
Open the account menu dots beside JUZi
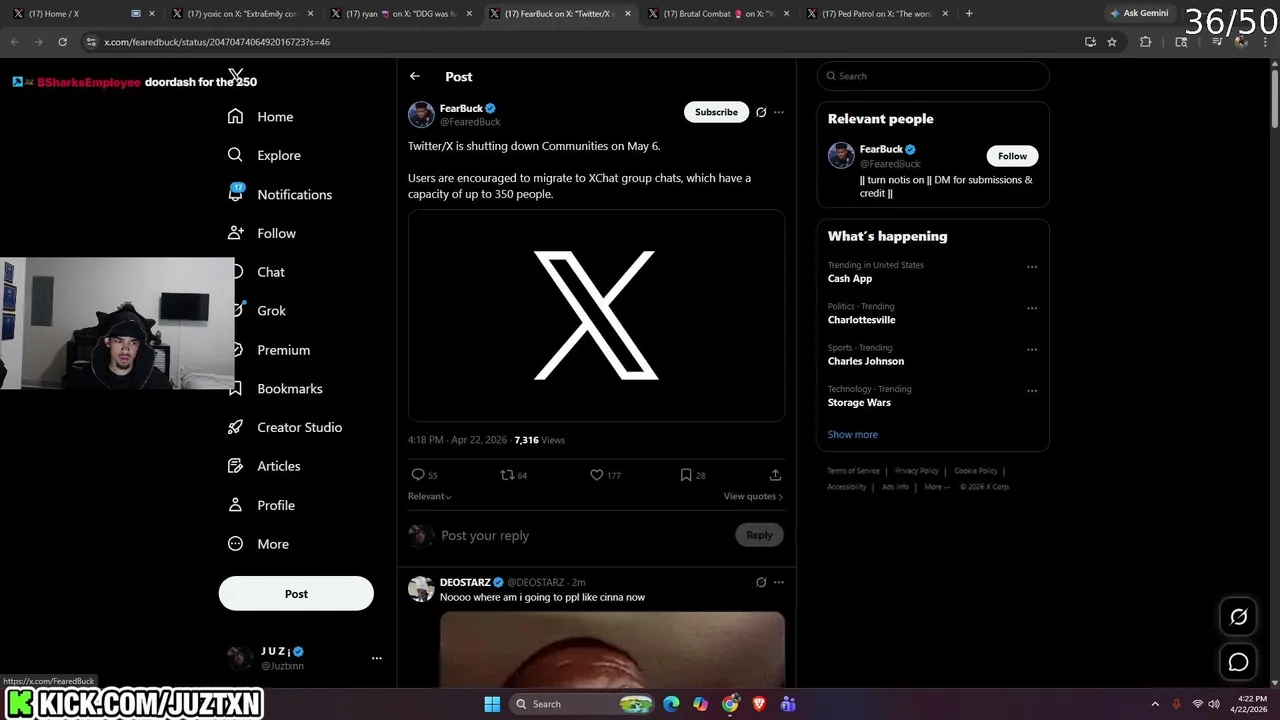[377, 658]
